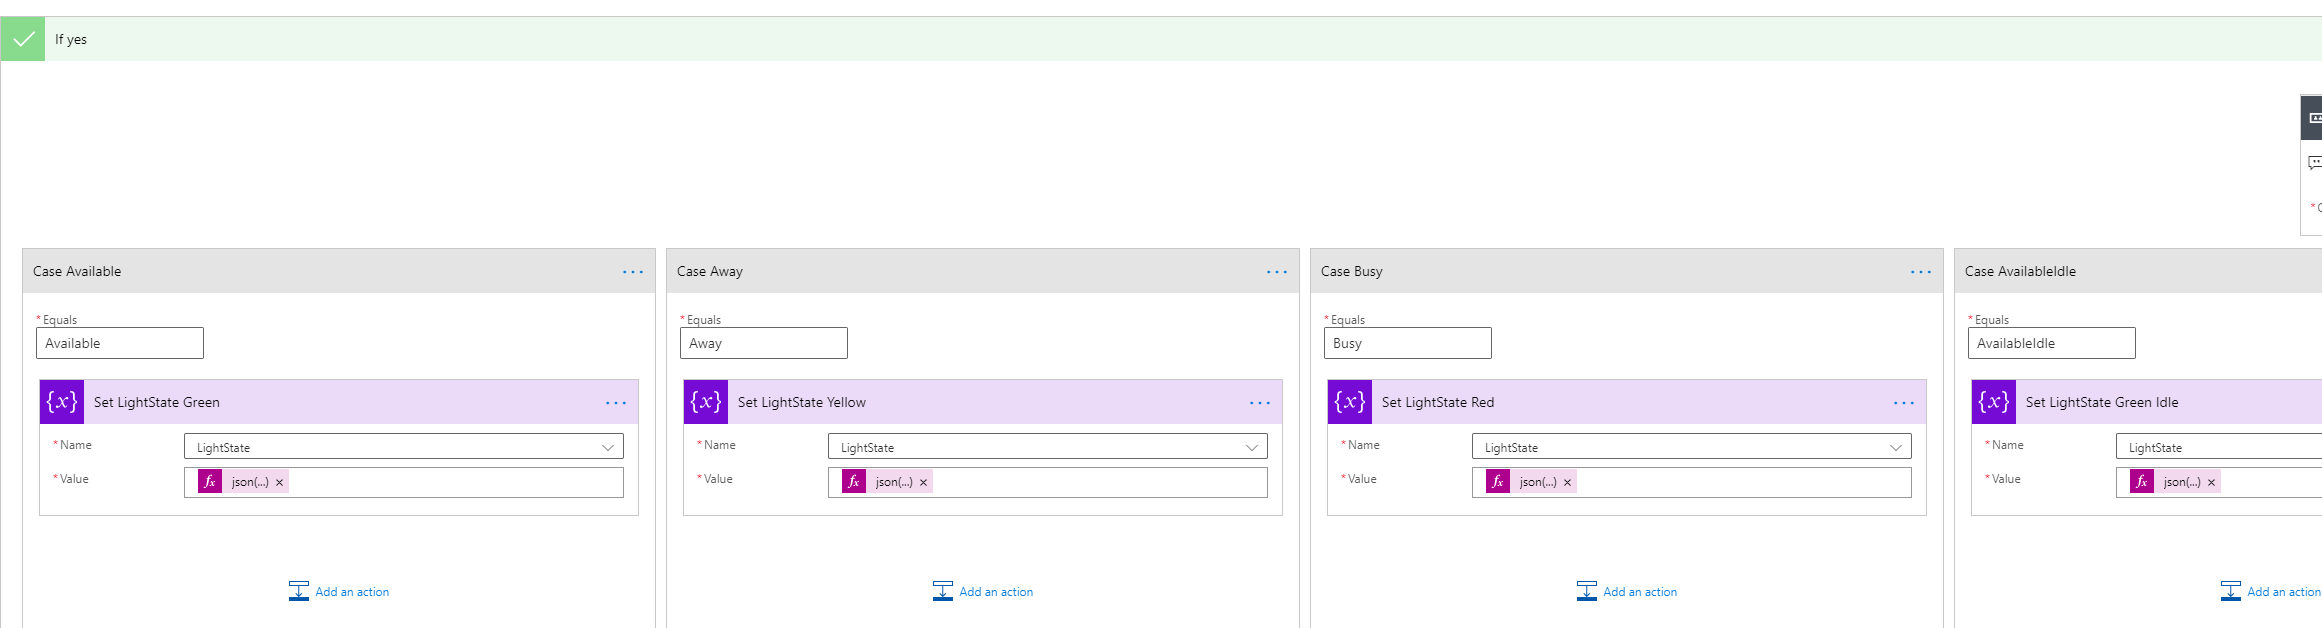Click the variable icon on Set LightState Green
The image size is (2322, 628).
pos(62,402)
